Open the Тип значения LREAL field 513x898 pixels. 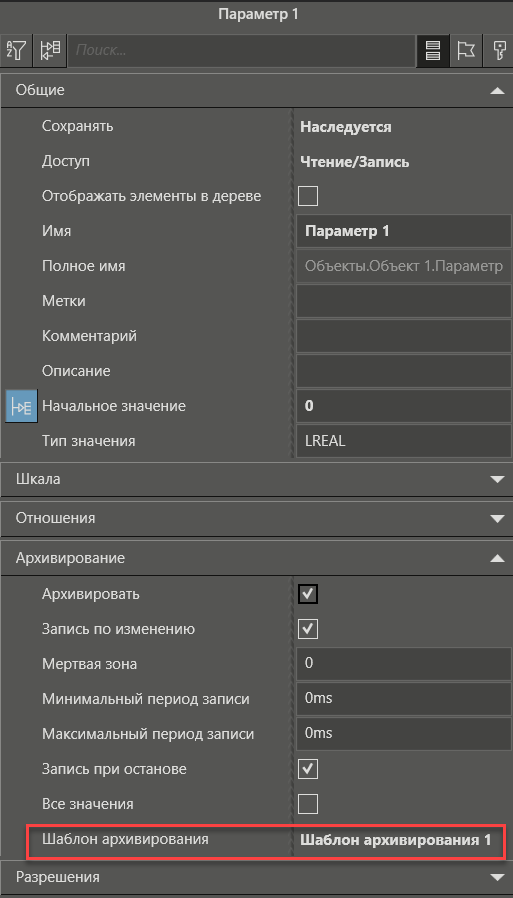pyautogui.click(x=404, y=442)
